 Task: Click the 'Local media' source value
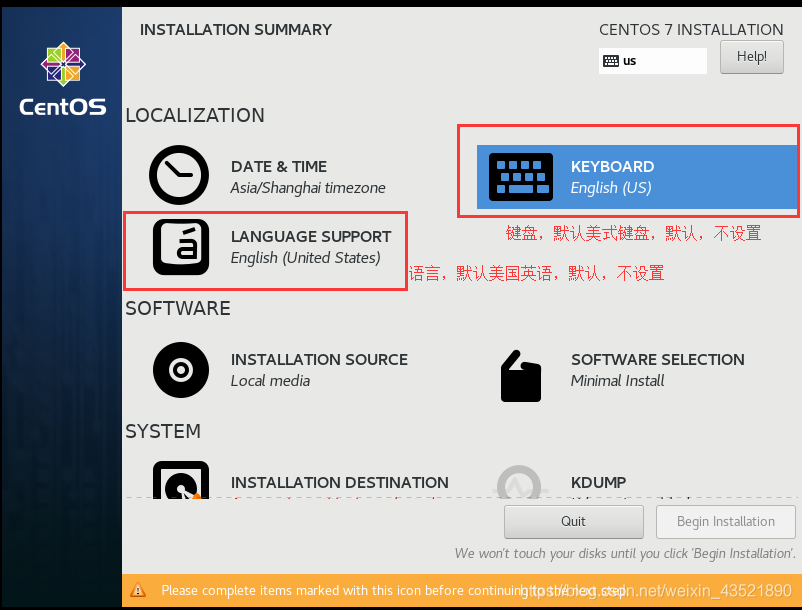click(270, 381)
